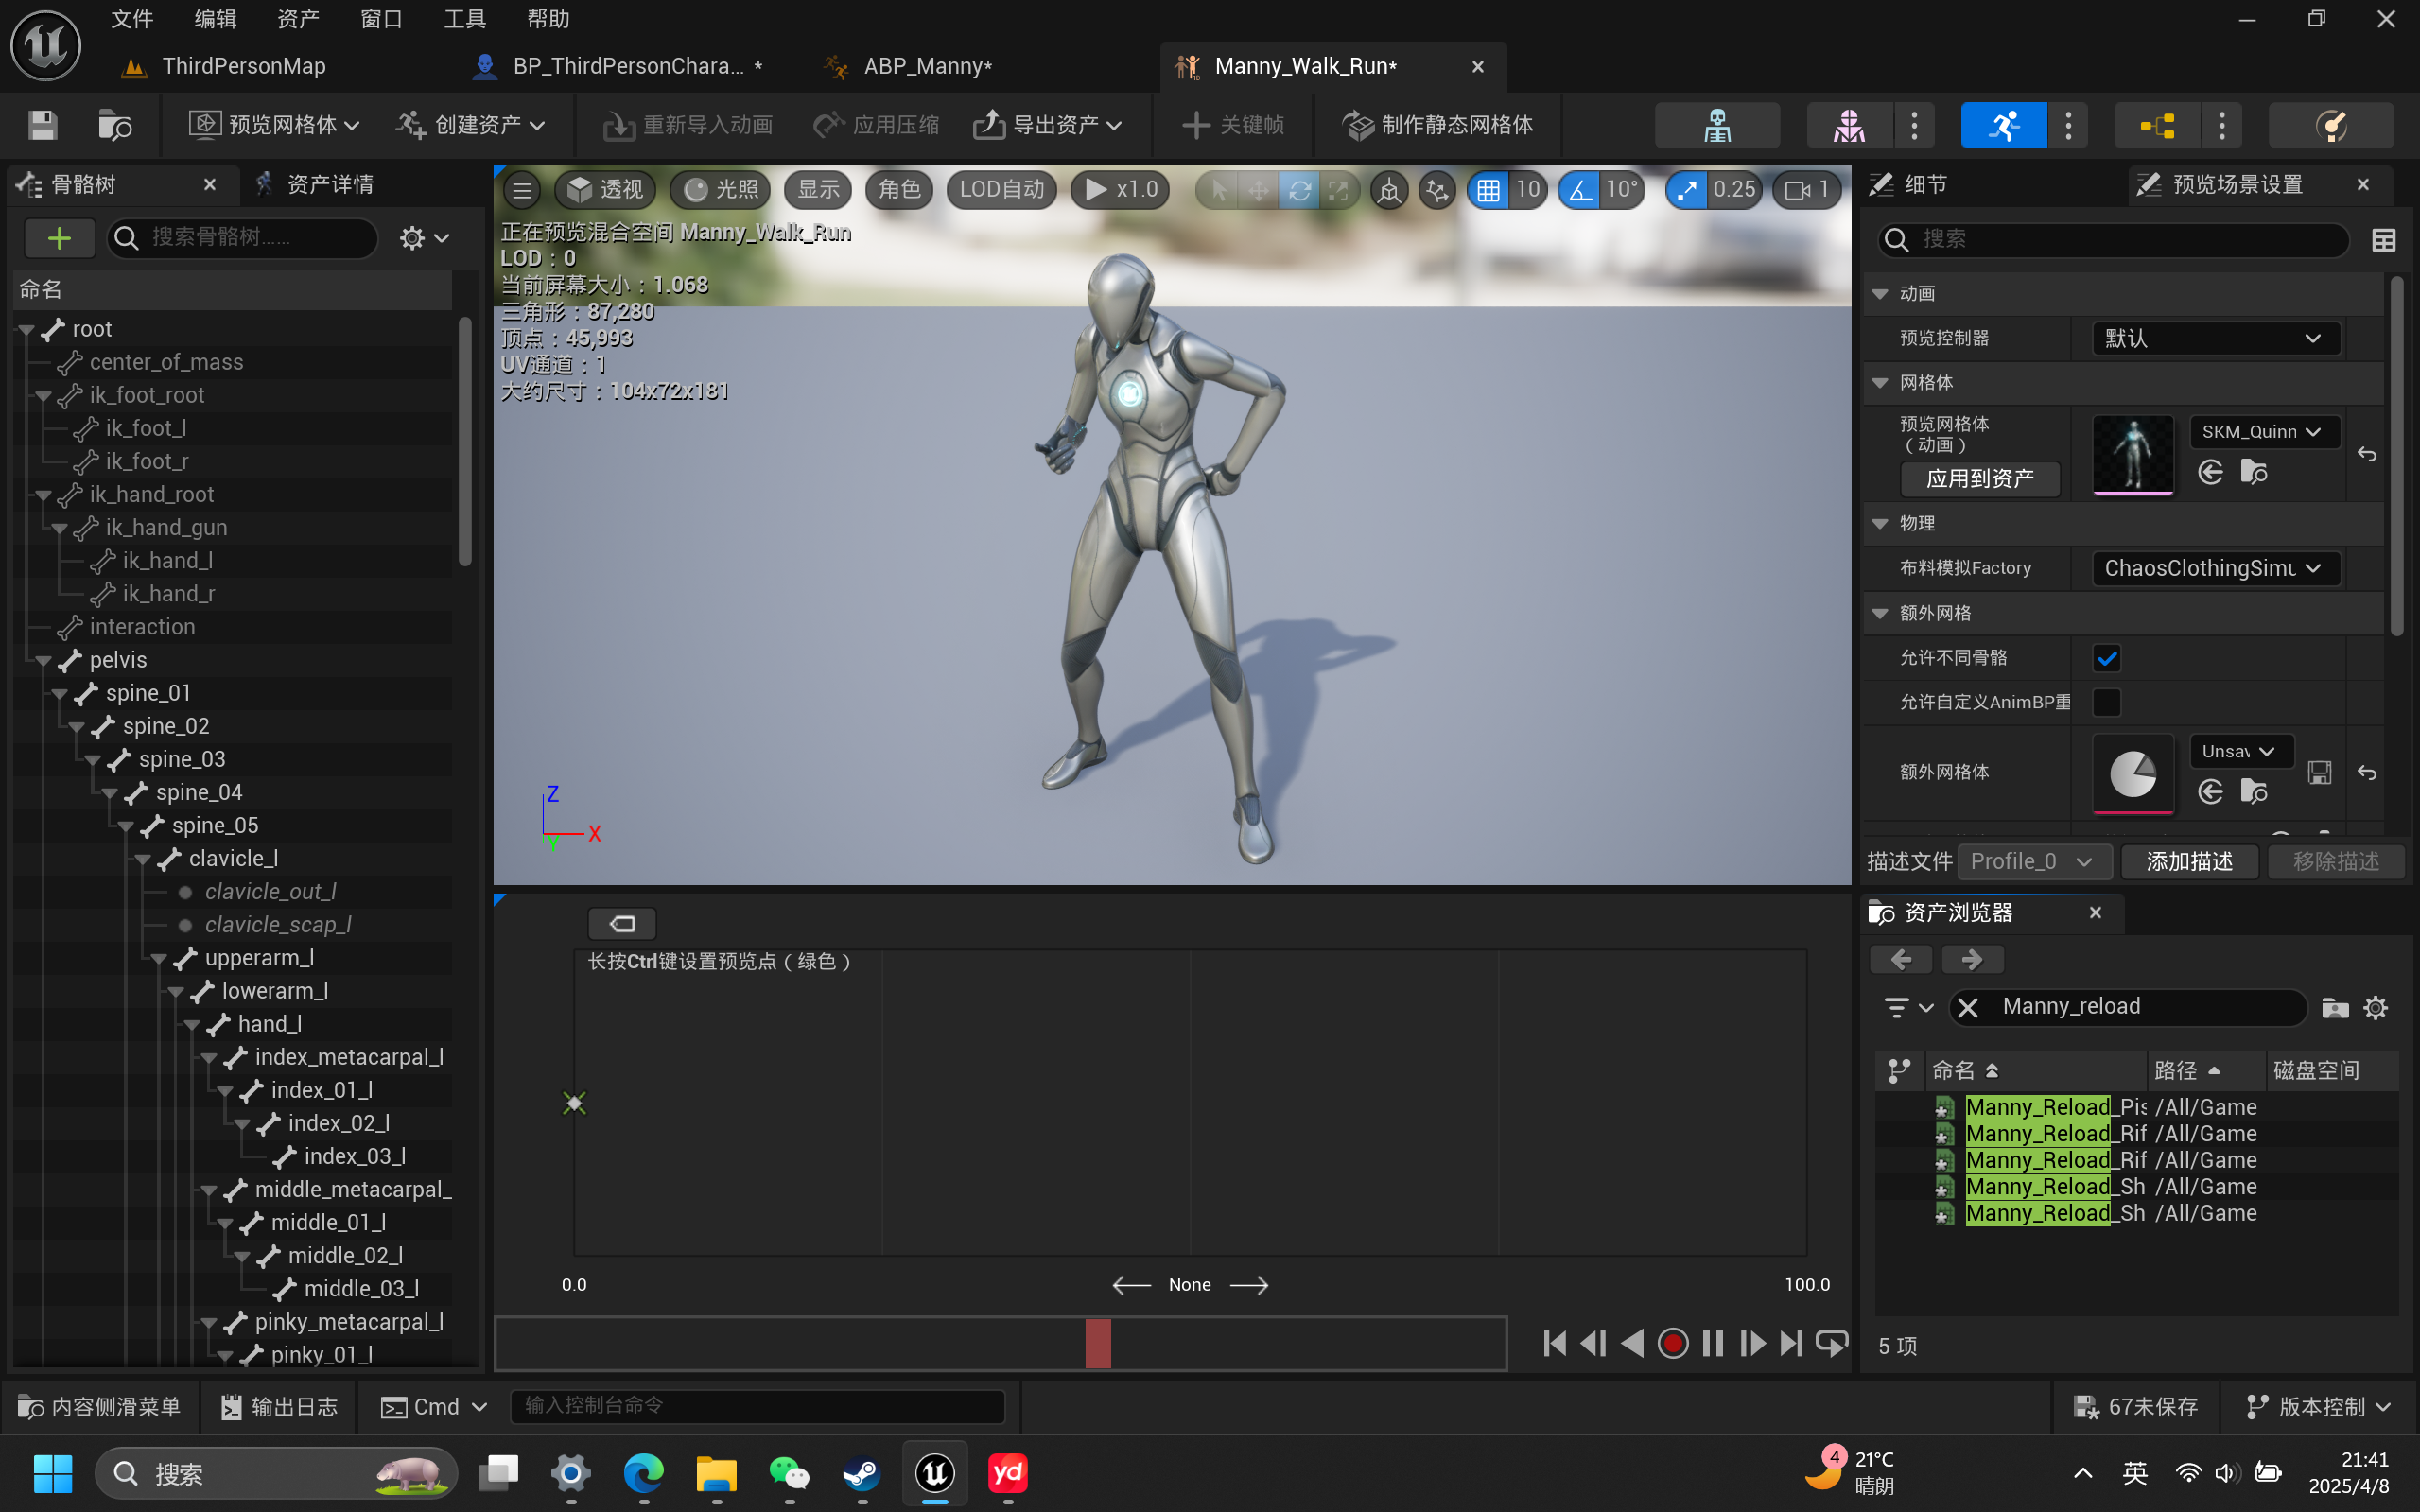Click the Save asset floppy icon
The height and width of the screenshot is (1512, 2420).
42,125
